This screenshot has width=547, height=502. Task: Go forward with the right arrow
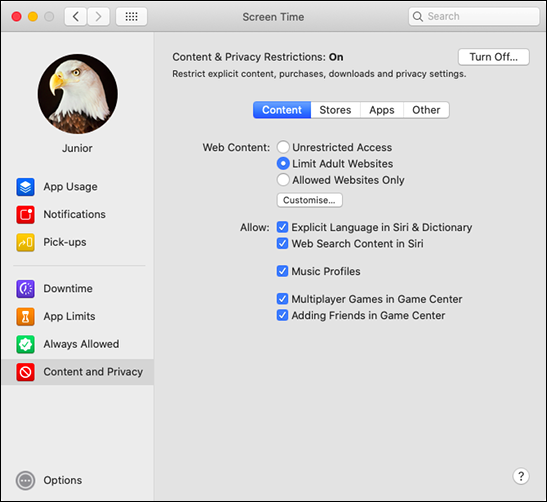coord(98,16)
